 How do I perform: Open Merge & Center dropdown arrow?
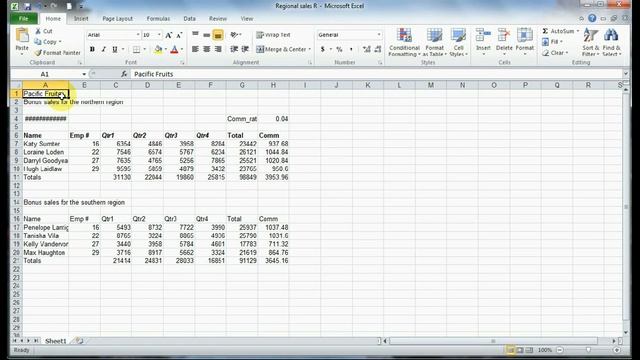[310, 49]
